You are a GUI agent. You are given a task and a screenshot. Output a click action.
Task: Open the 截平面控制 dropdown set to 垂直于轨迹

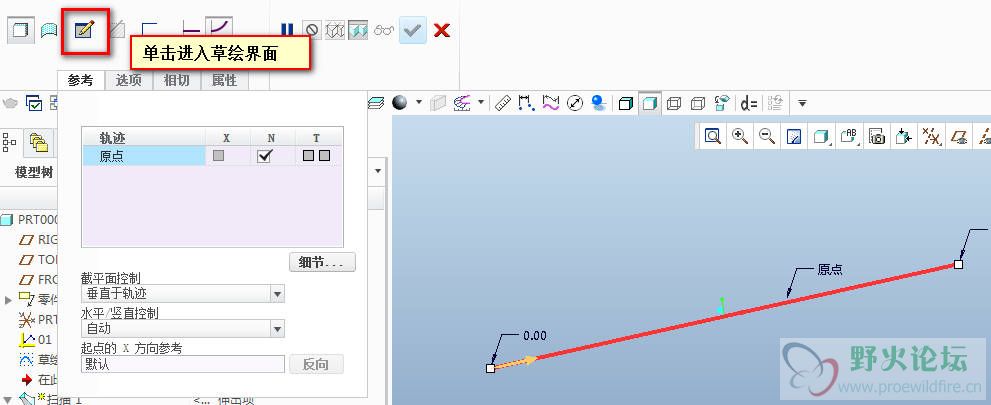pos(183,294)
